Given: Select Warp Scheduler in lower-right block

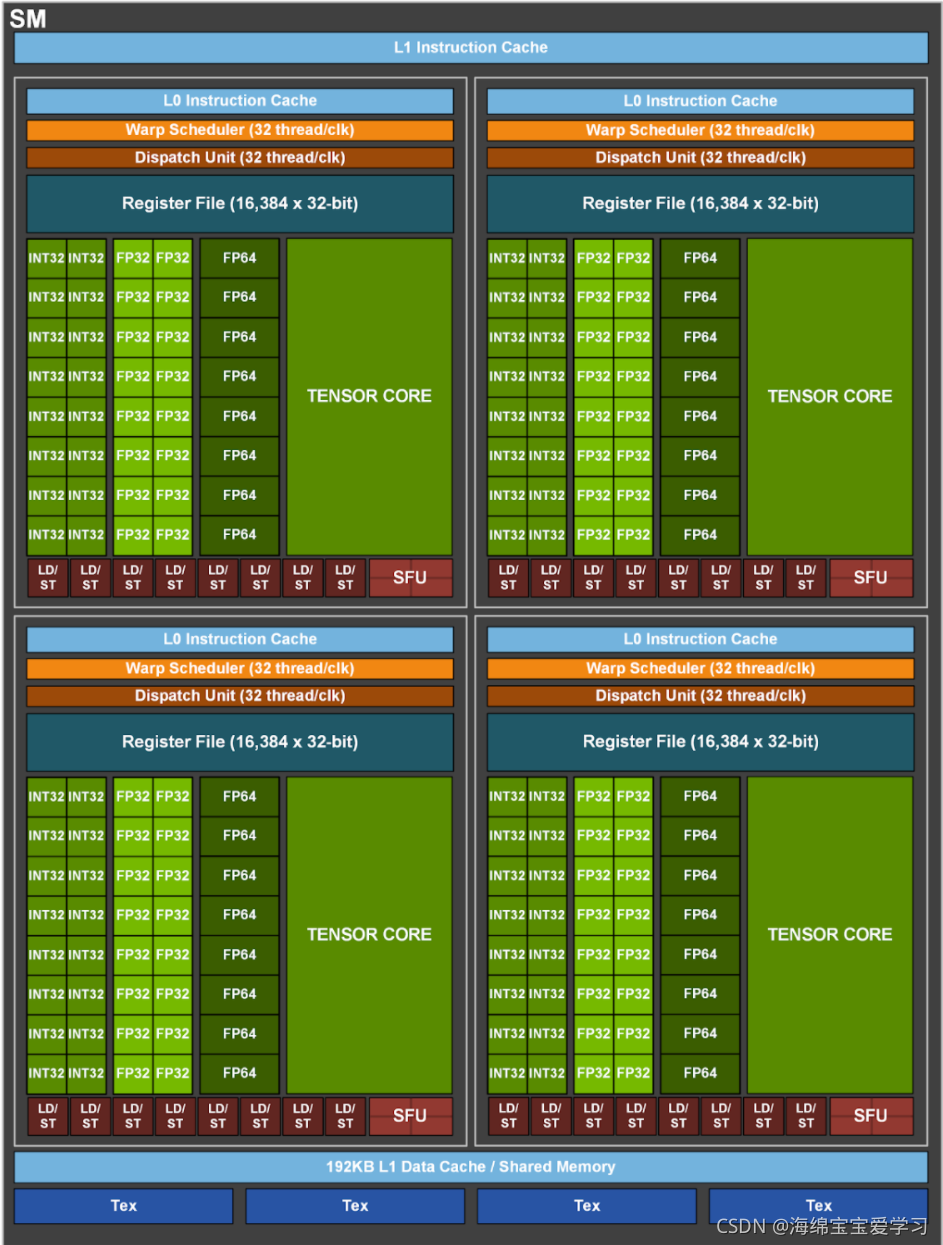Looking at the screenshot, I should (x=700, y=668).
